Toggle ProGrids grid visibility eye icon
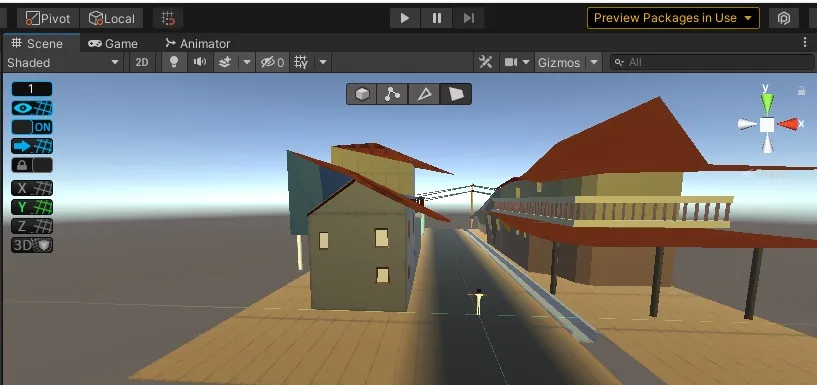The width and height of the screenshot is (817, 385). click(x=32, y=108)
